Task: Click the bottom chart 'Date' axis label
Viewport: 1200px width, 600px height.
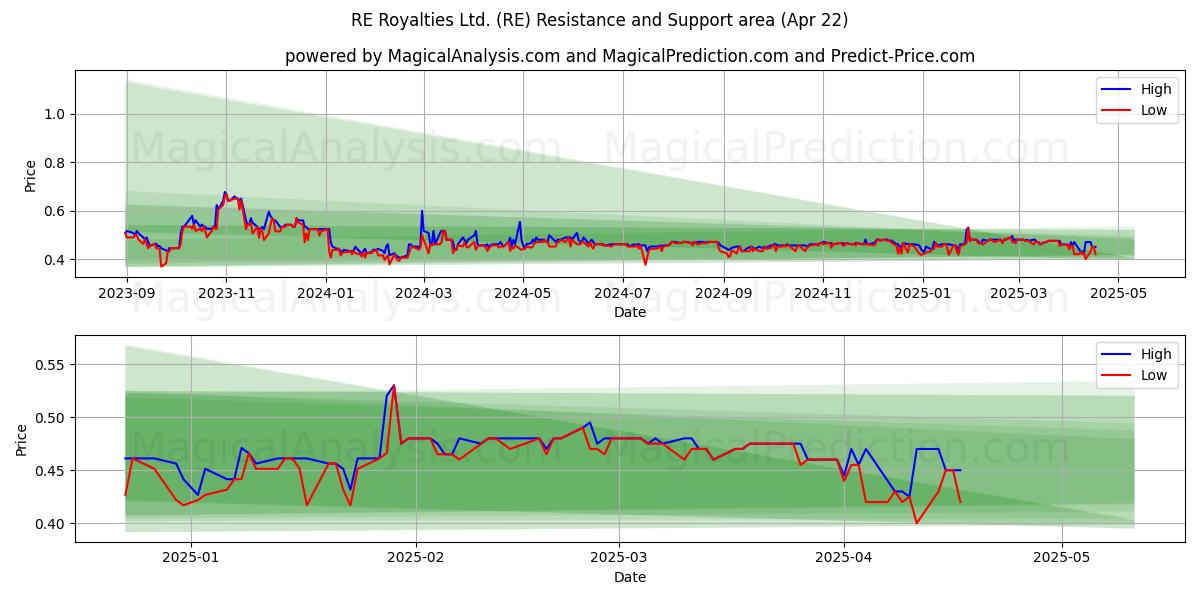Action: point(630,577)
